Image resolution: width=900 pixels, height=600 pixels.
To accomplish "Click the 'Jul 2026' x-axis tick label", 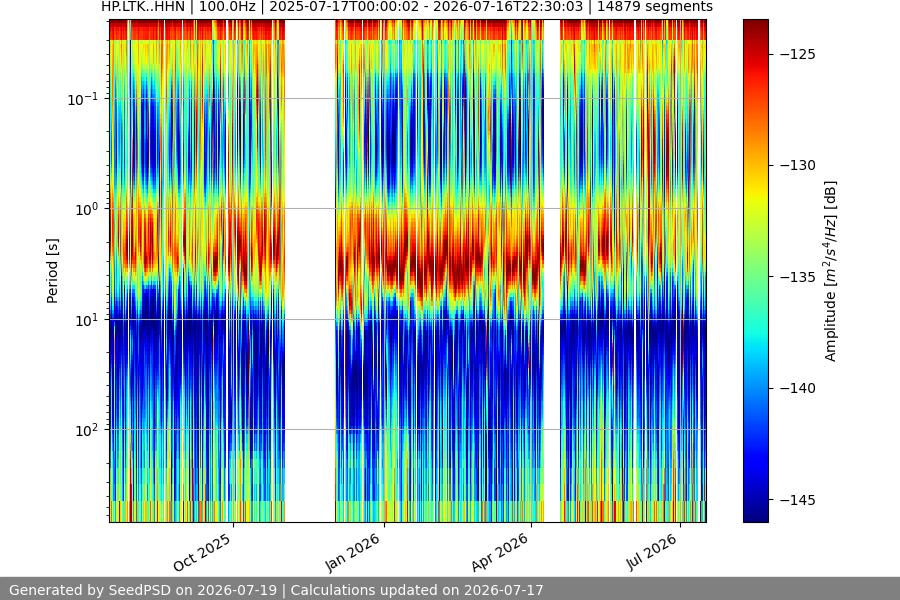I will [x=652, y=552].
